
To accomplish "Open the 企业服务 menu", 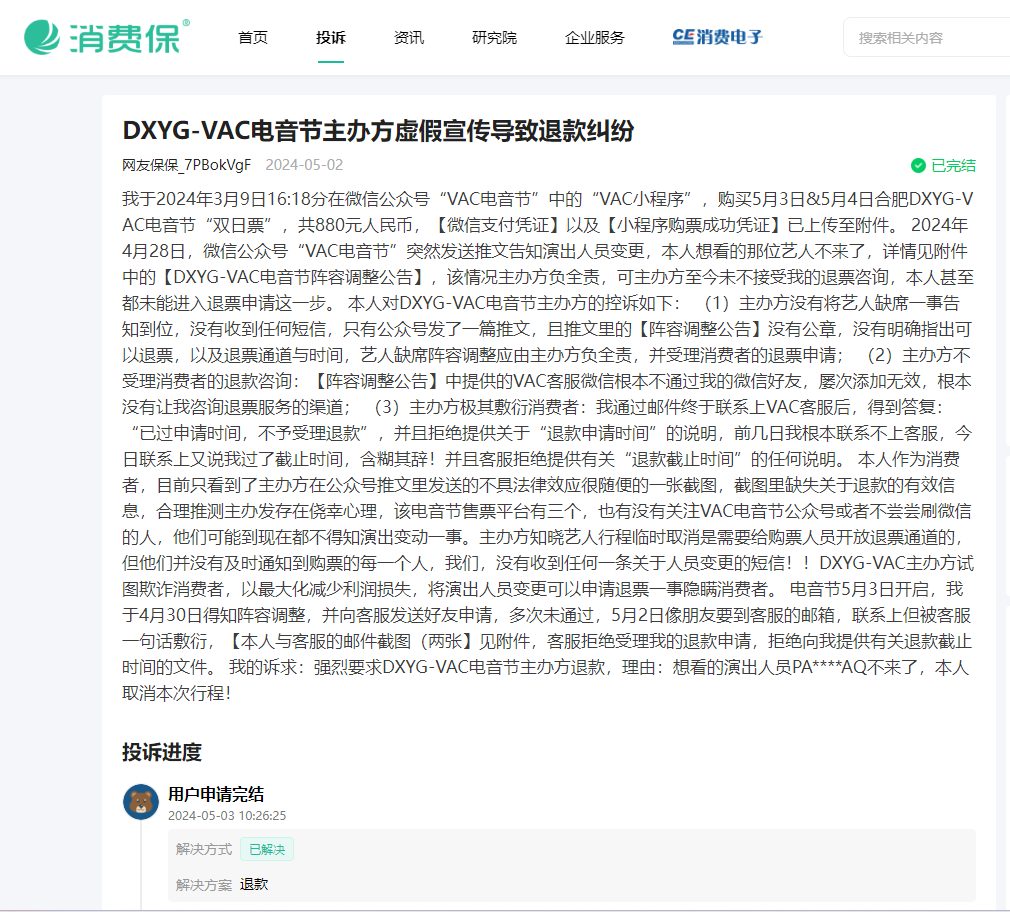I will pos(594,38).
